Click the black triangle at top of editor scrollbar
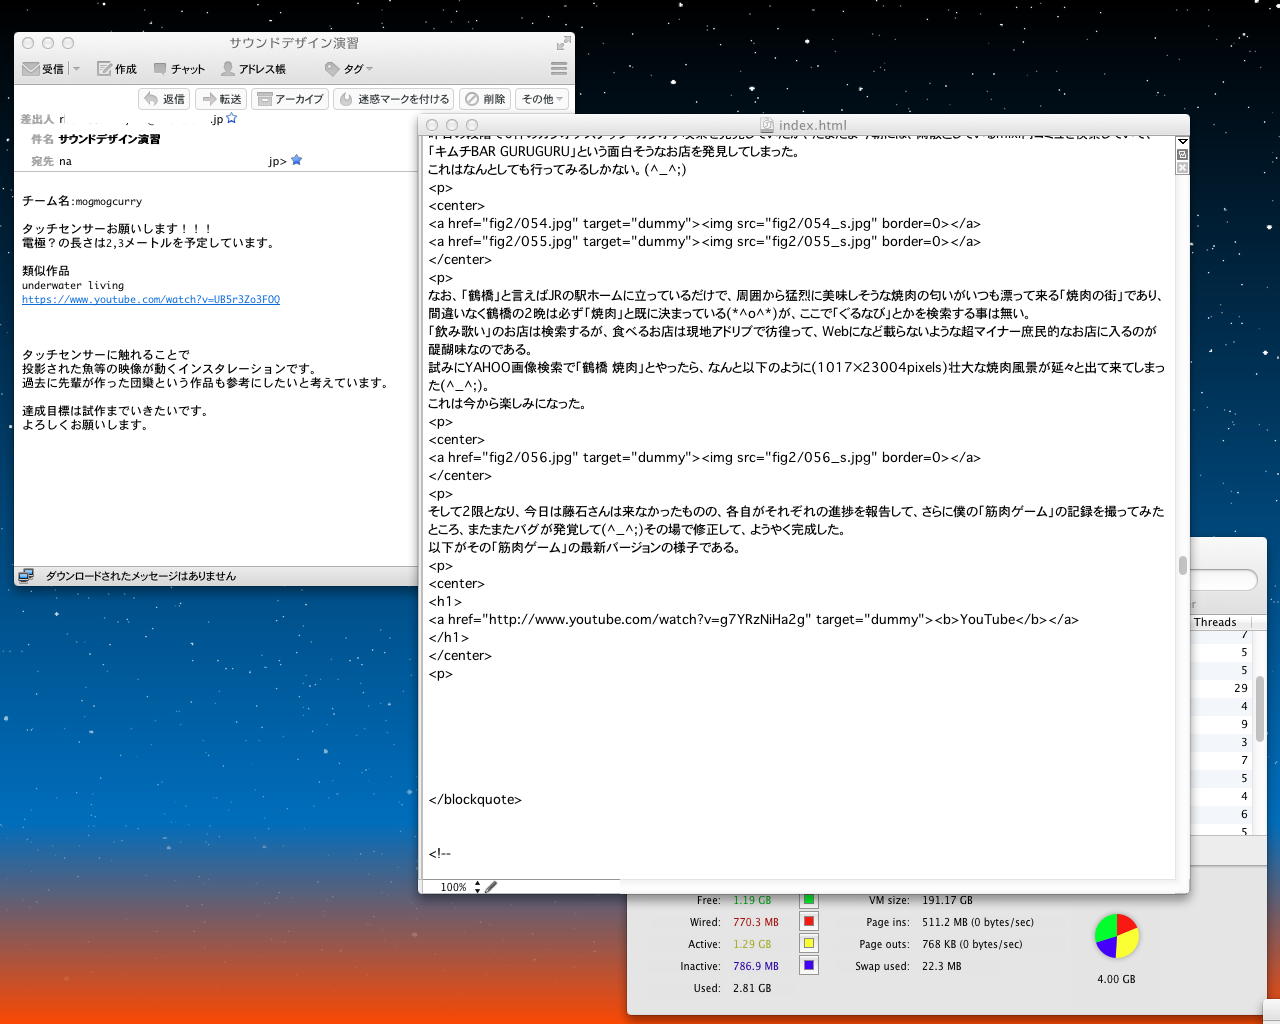The height and width of the screenshot is (1024, 1280). 1182,142
